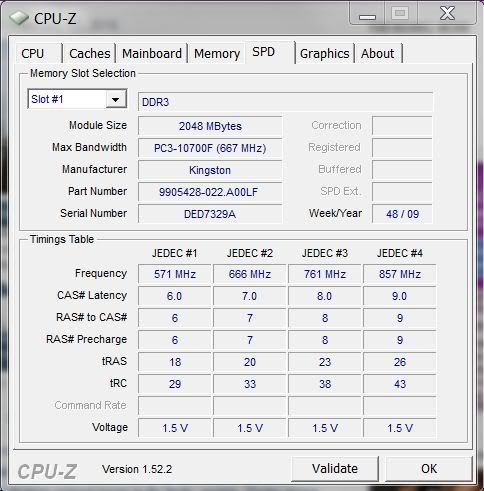Viewport: 484px width, 491px height.
Task: Click CAS# Latency value 9.0
Action: [x=400, y=296]
